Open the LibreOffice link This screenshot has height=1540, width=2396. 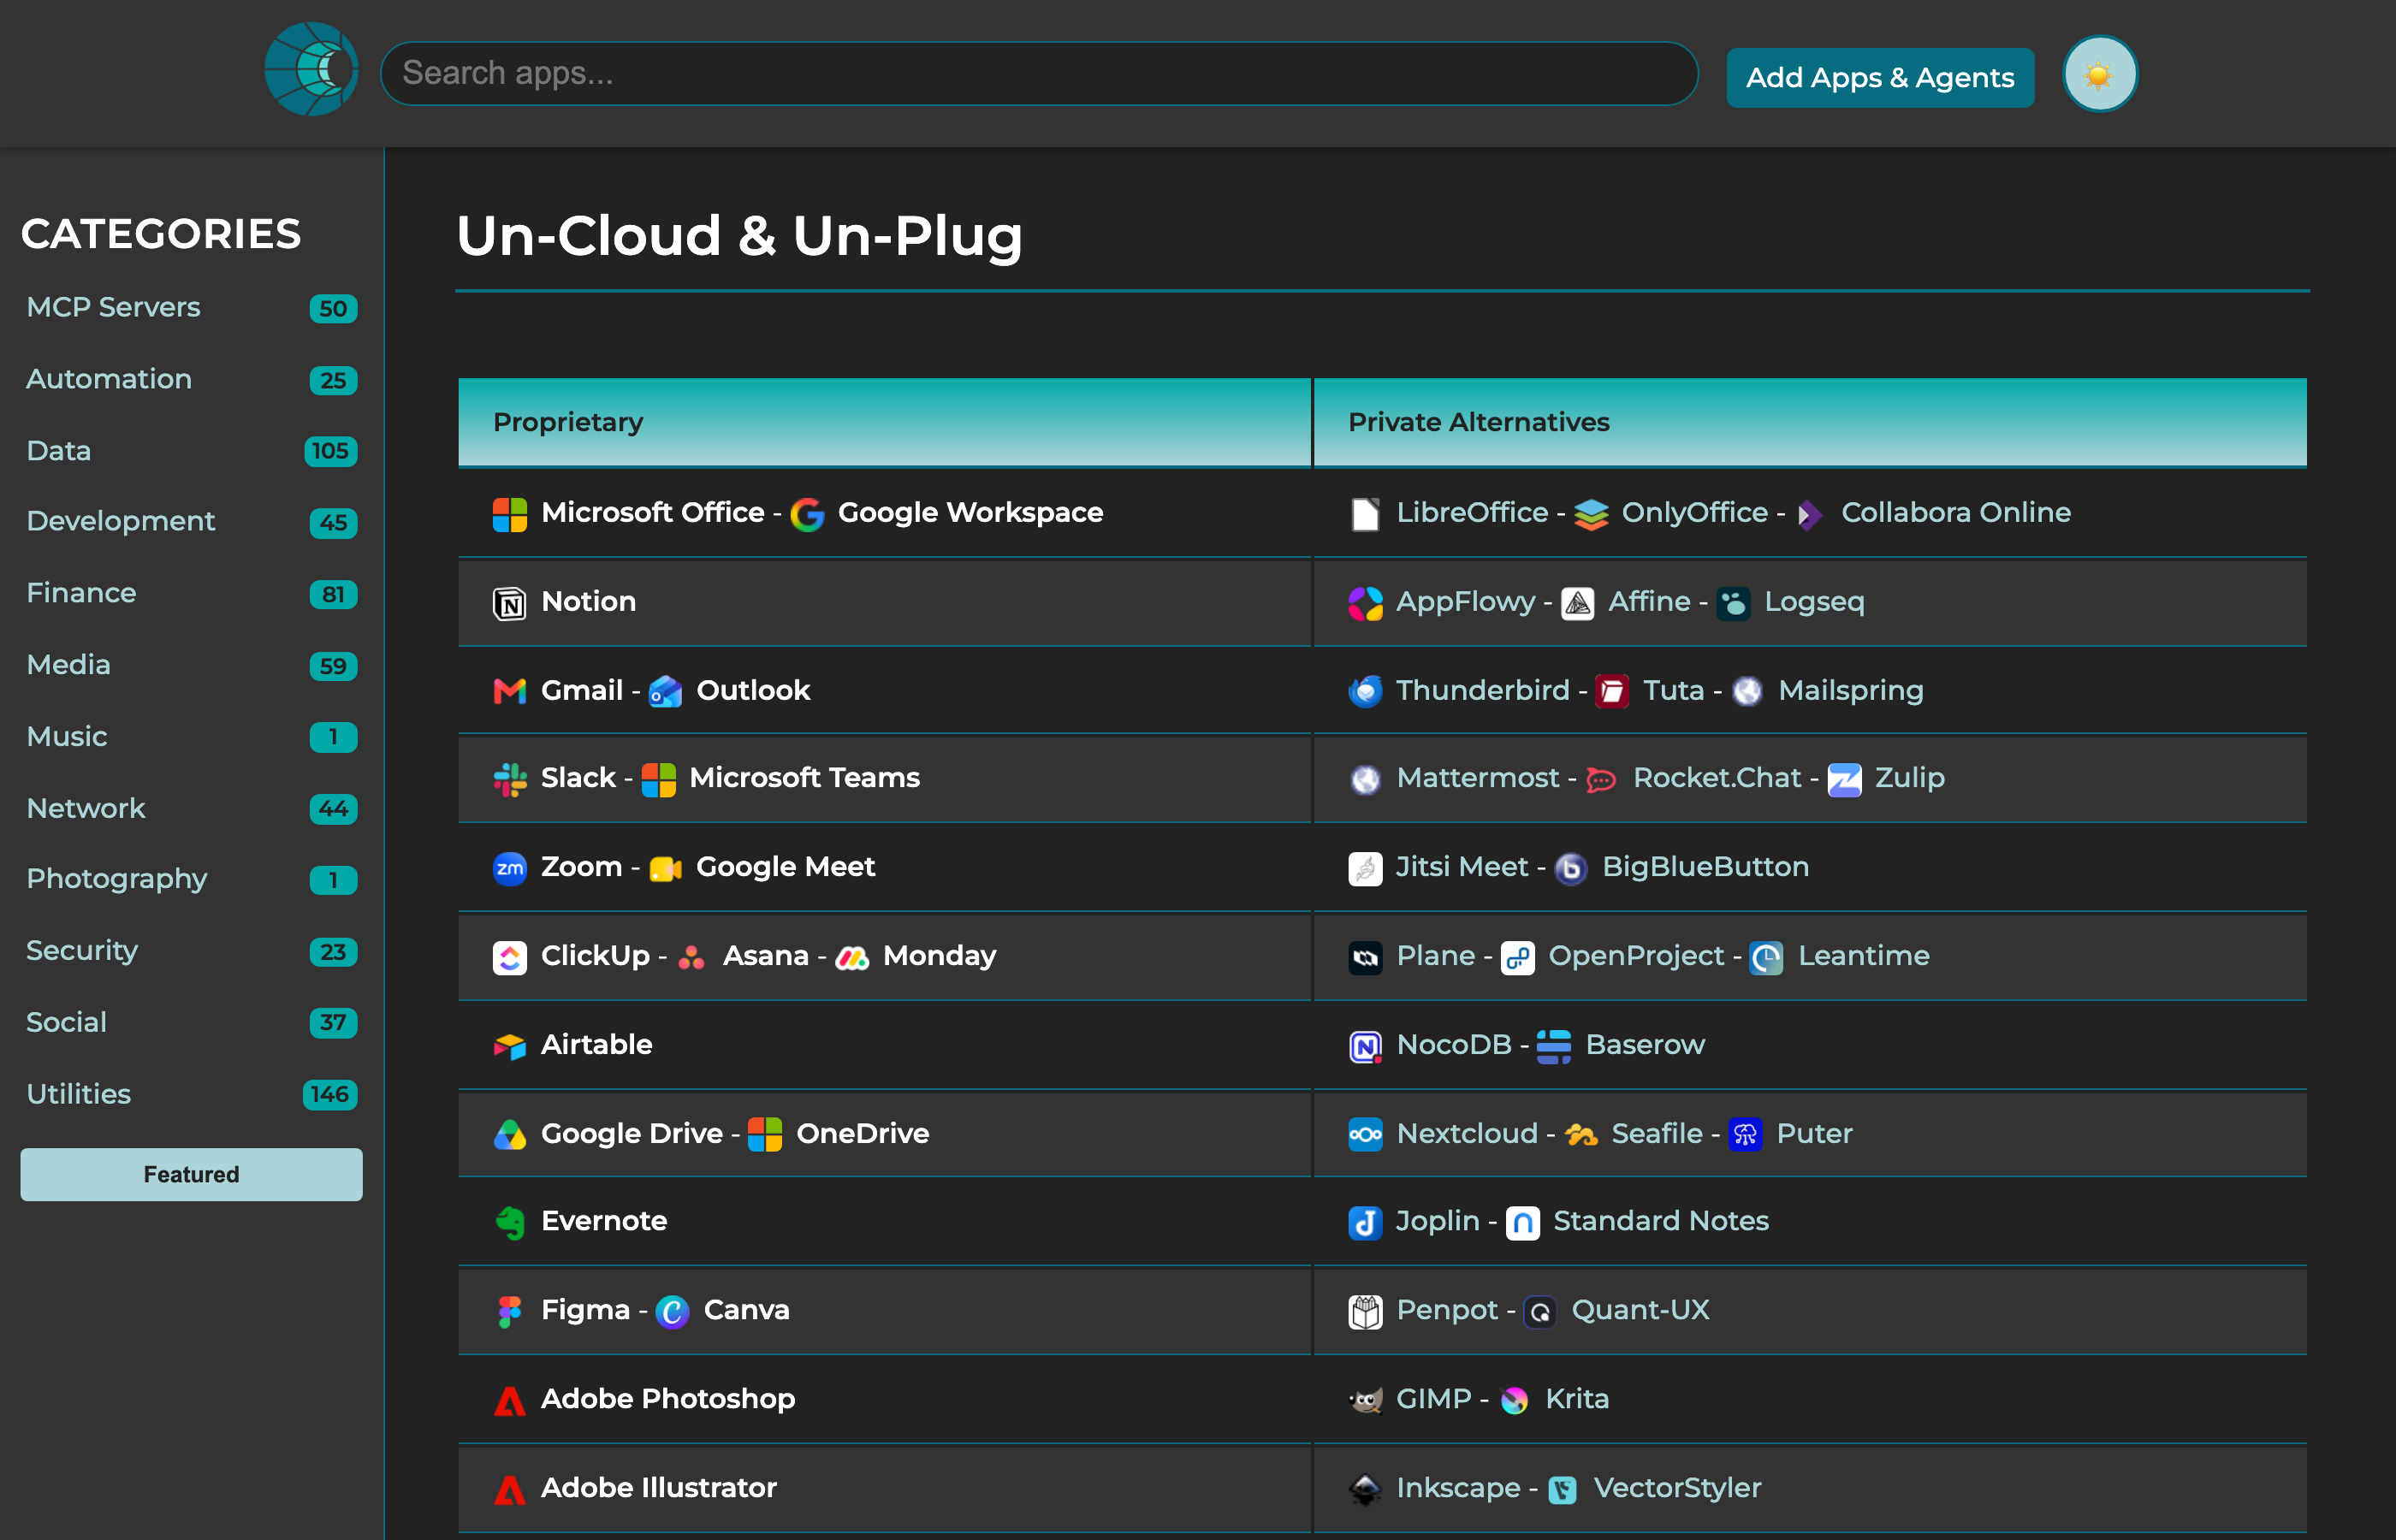[1472, 512]
